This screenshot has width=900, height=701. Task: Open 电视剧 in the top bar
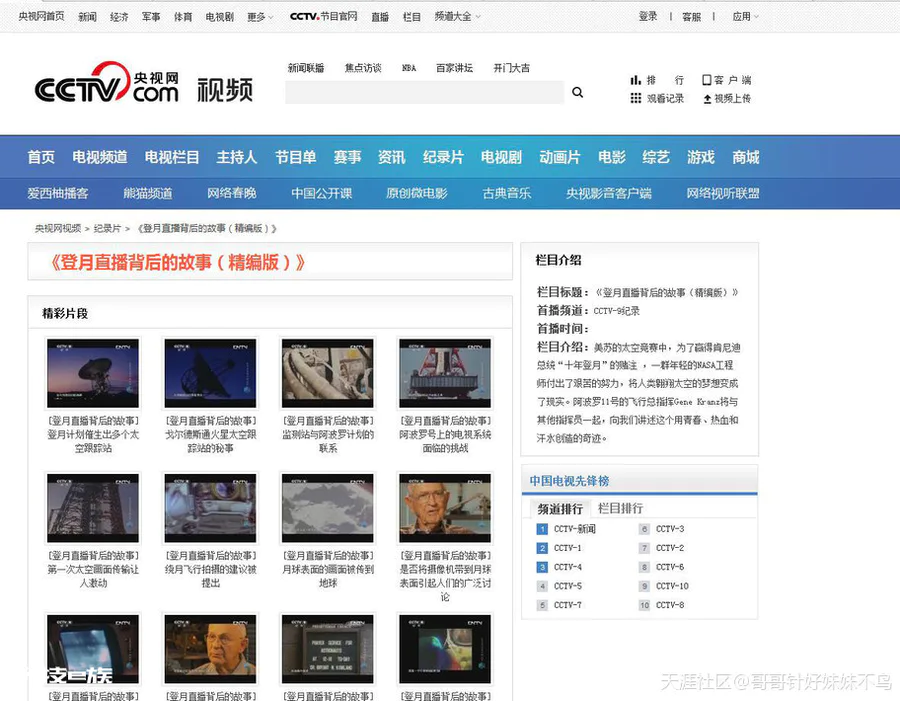[x=220, y=17]
